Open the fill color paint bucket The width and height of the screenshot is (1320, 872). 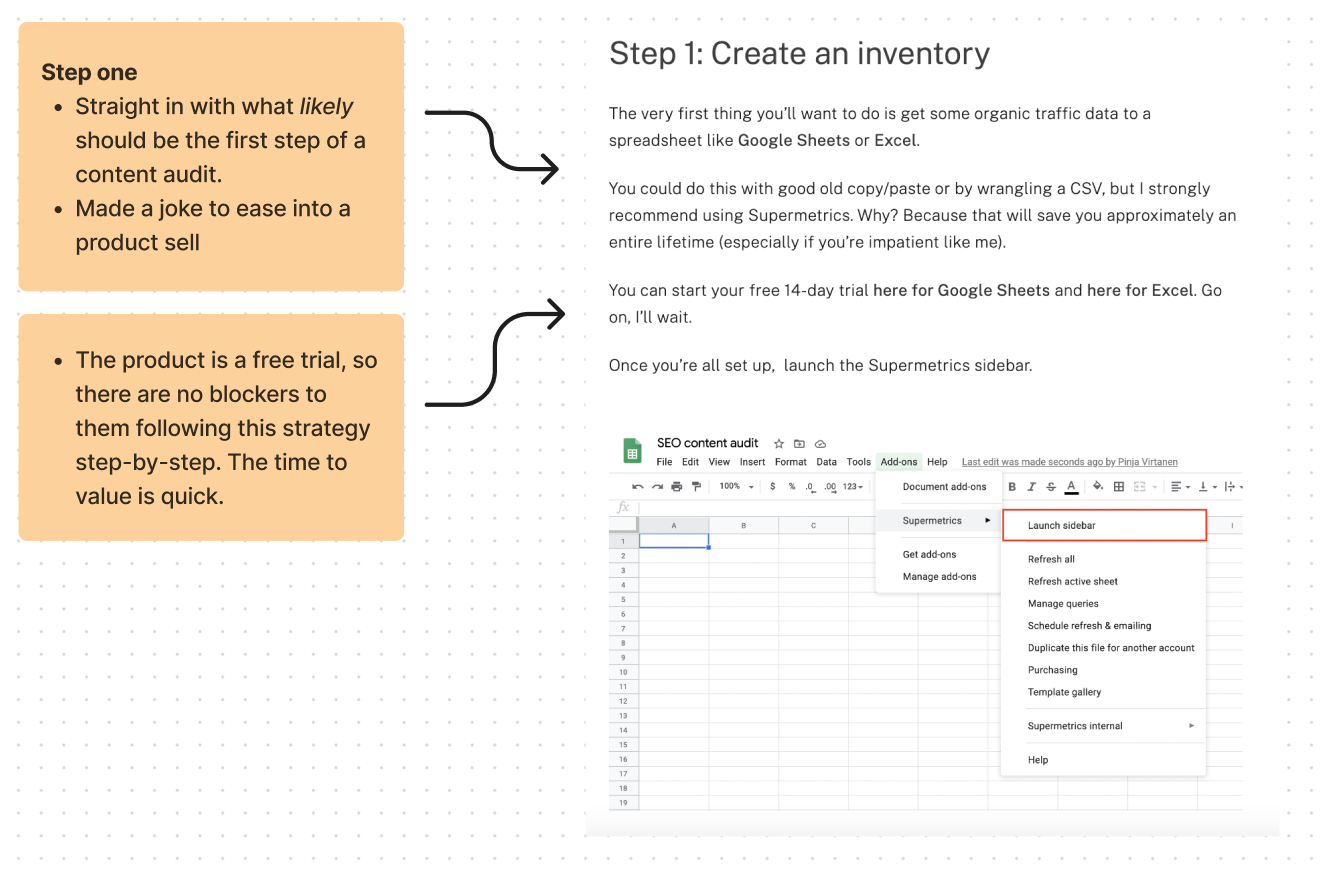1097,487
